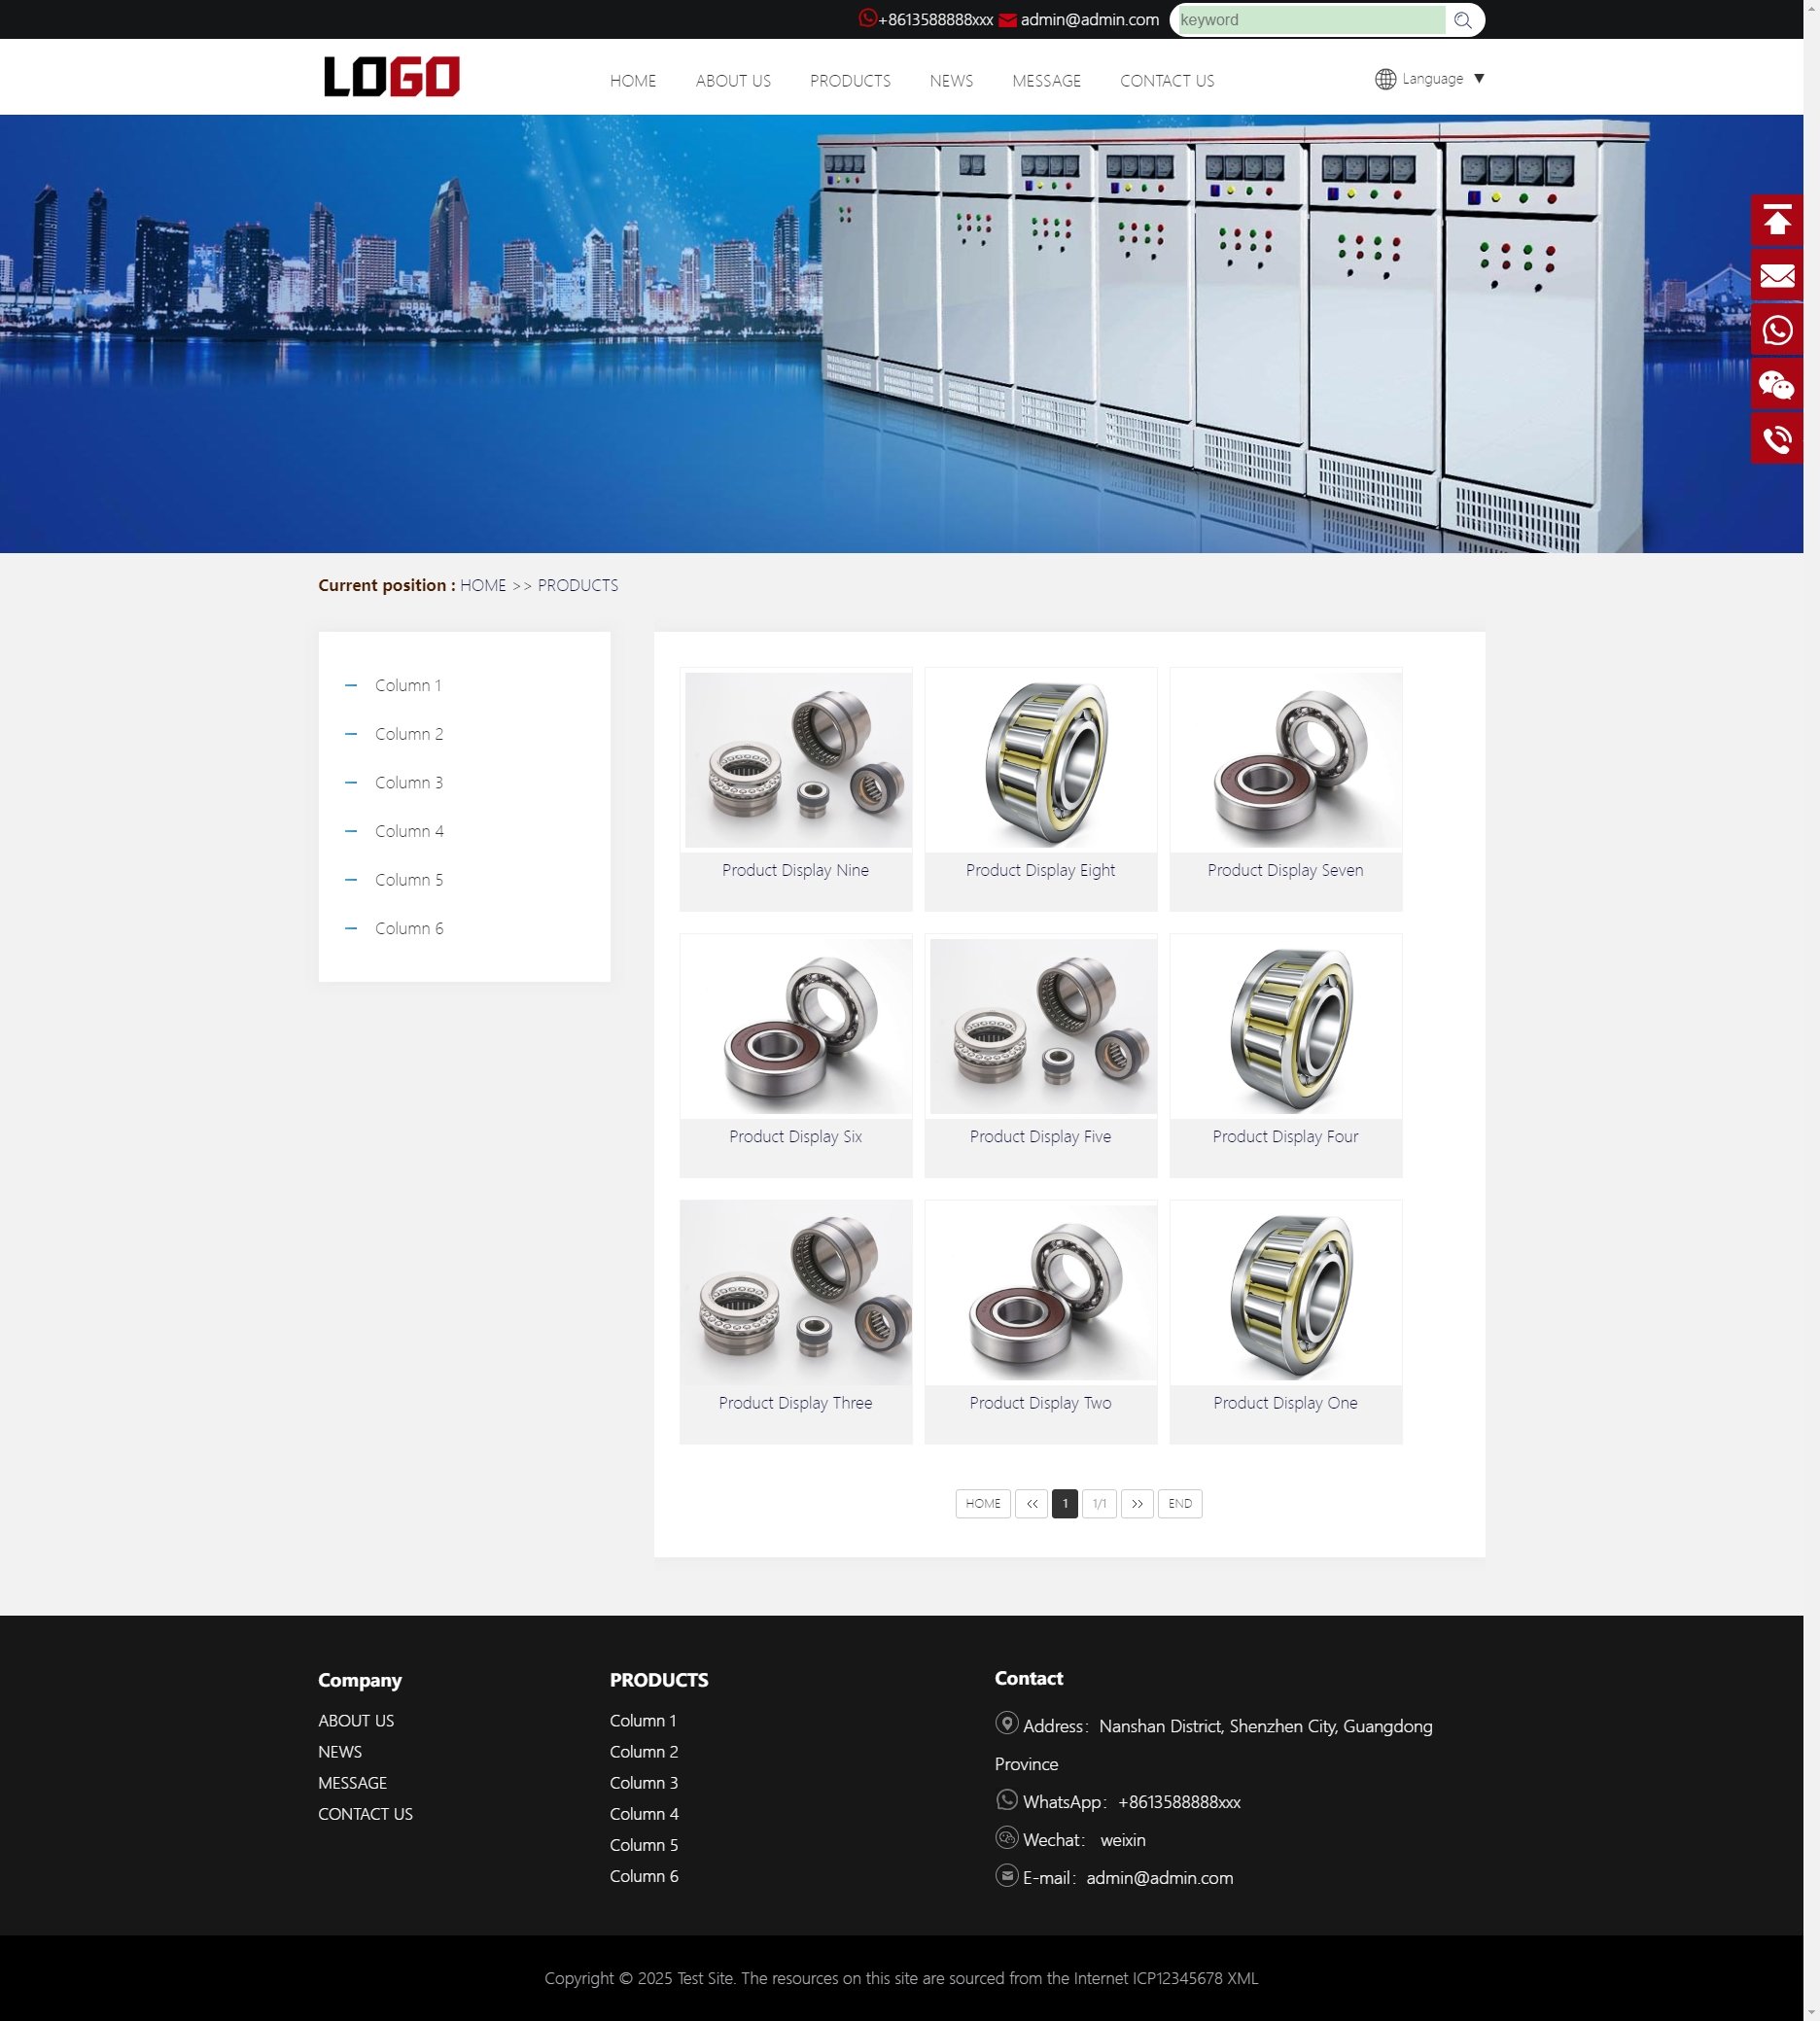Open CONTACT US link in footer
The image size is (1820, 2021).
click(x=365, y=1814)
